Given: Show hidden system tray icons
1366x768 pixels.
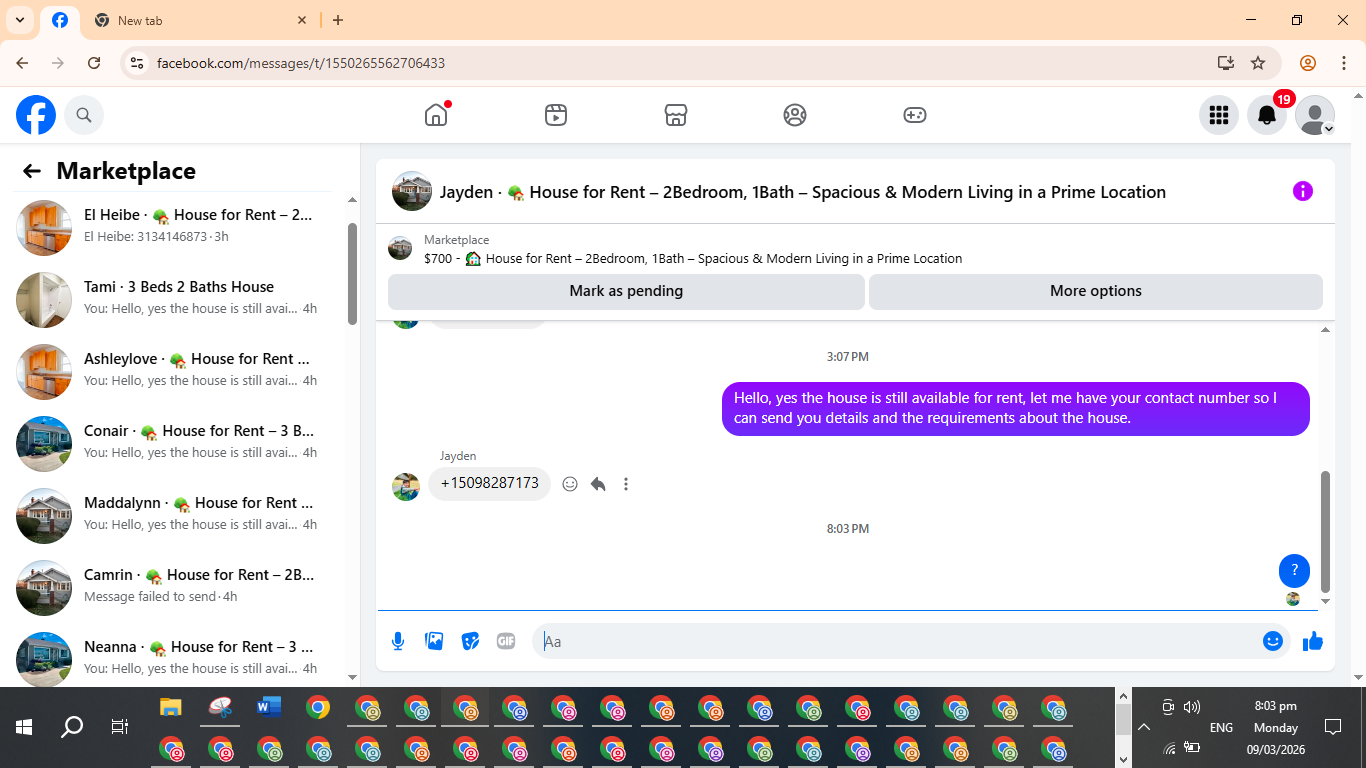Looking at the screenshot, I should pyautogui.click(x=1144, y=727).
